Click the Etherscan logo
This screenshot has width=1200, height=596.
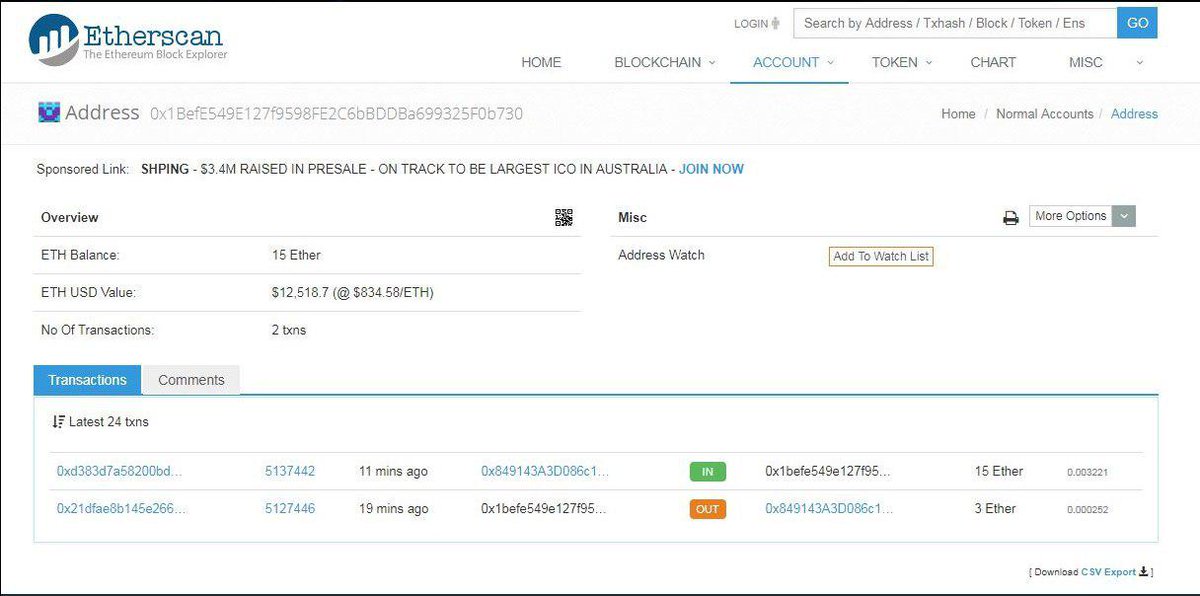[128, 41]
